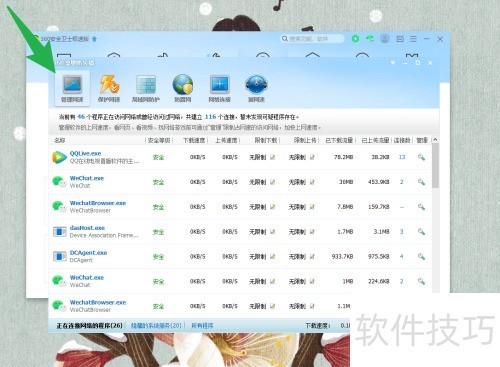Open the 管理网速 speed management tab
This screenshot has height=367, width=500.
[x=72, y=88]
